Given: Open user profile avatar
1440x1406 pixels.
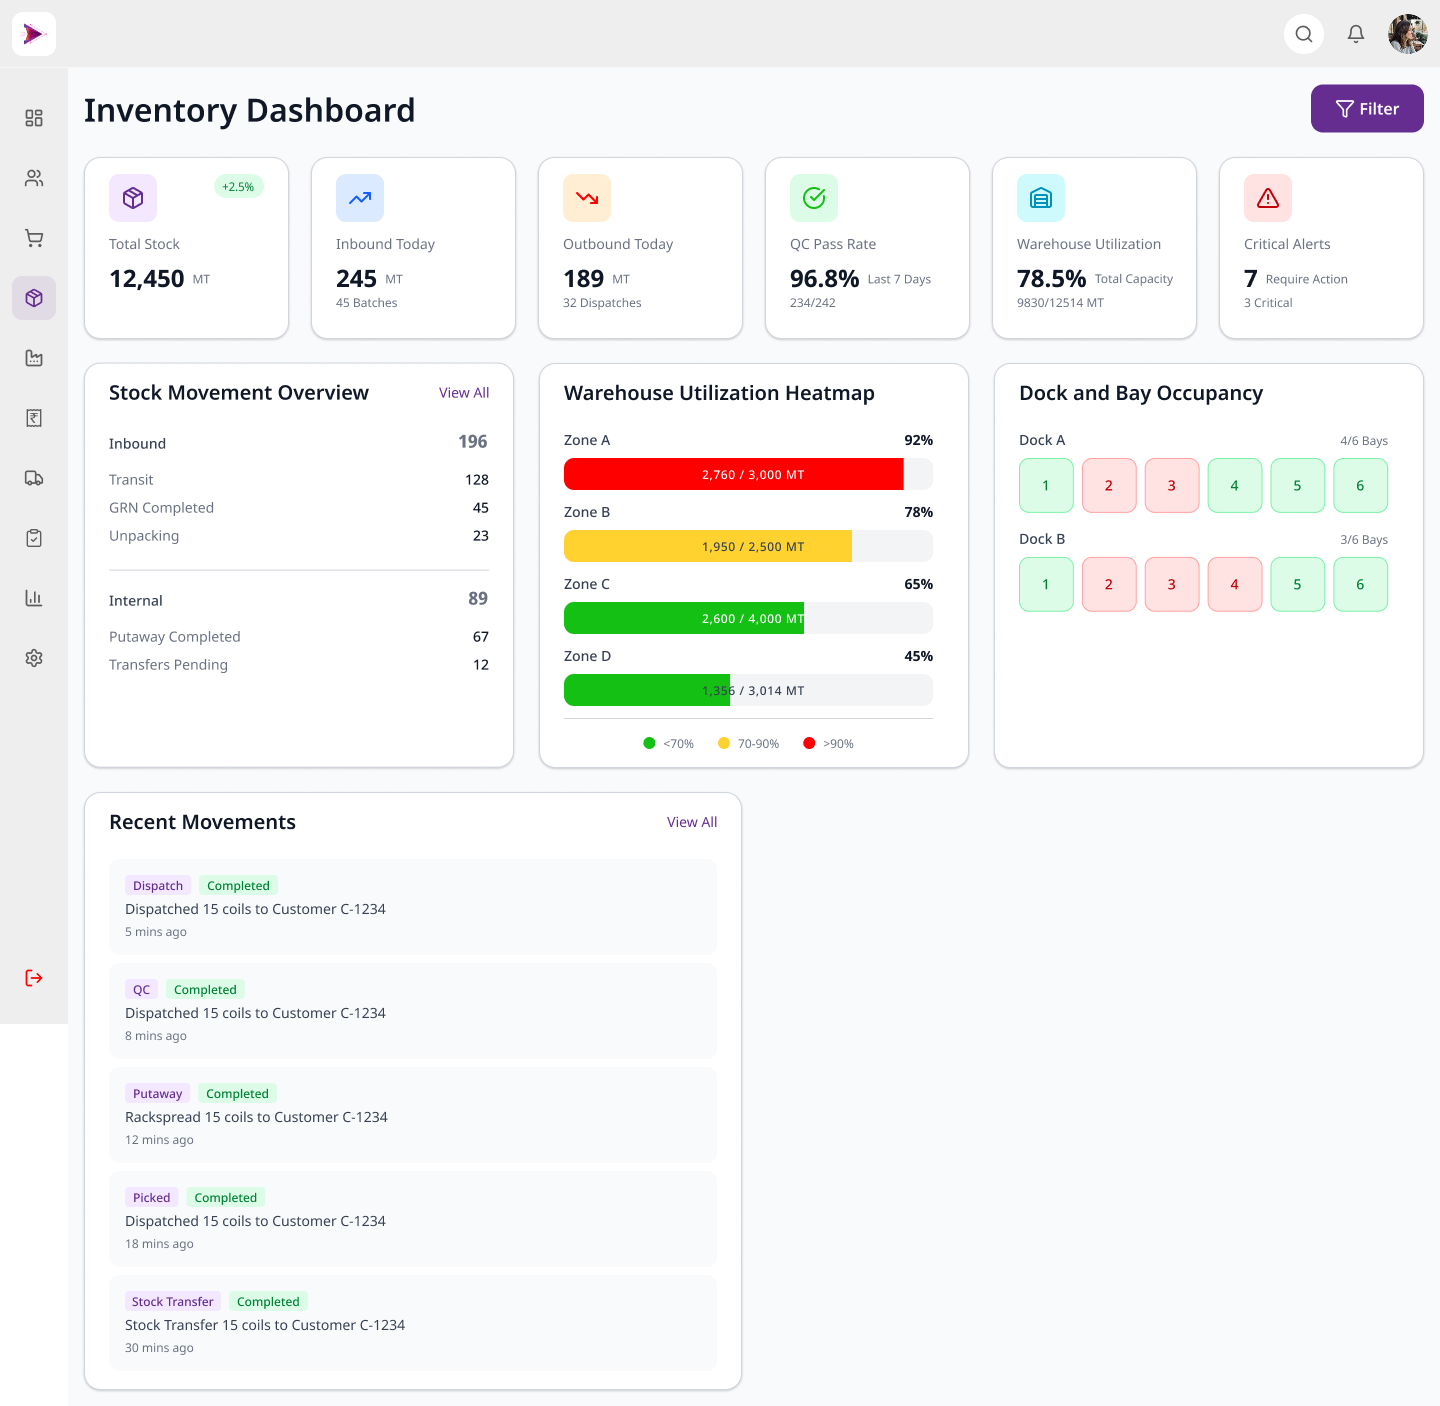Looking at the screenshot, I should click(x=1408, y=34).
